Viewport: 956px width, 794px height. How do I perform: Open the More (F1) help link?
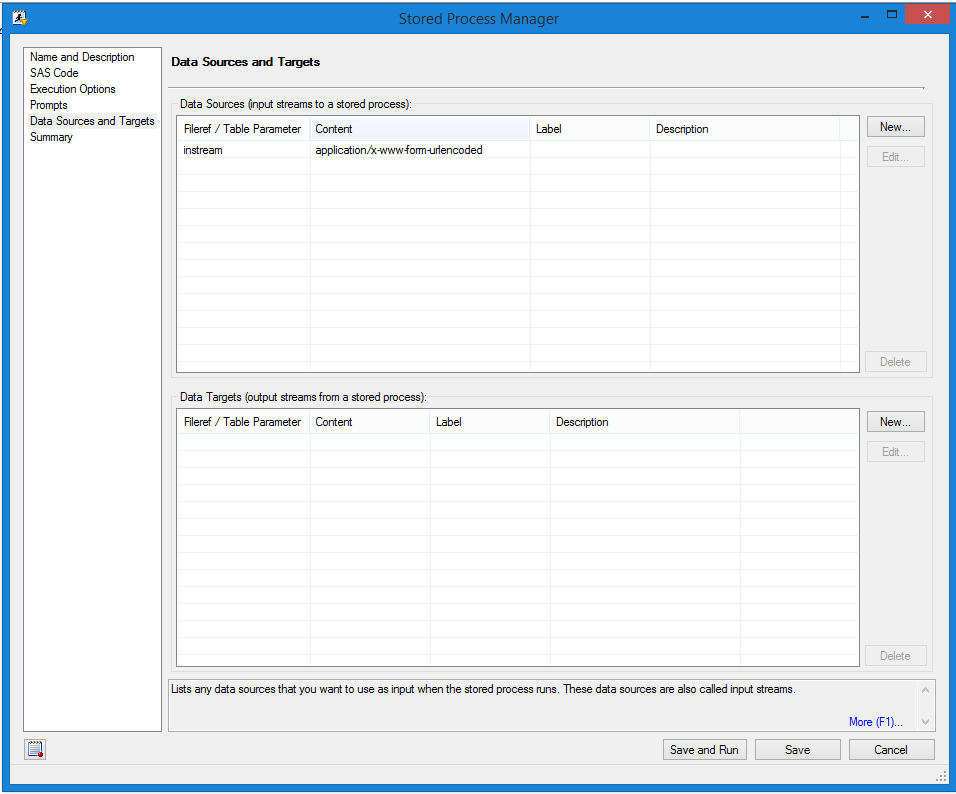pyautogui.click(x=875, y=722)
